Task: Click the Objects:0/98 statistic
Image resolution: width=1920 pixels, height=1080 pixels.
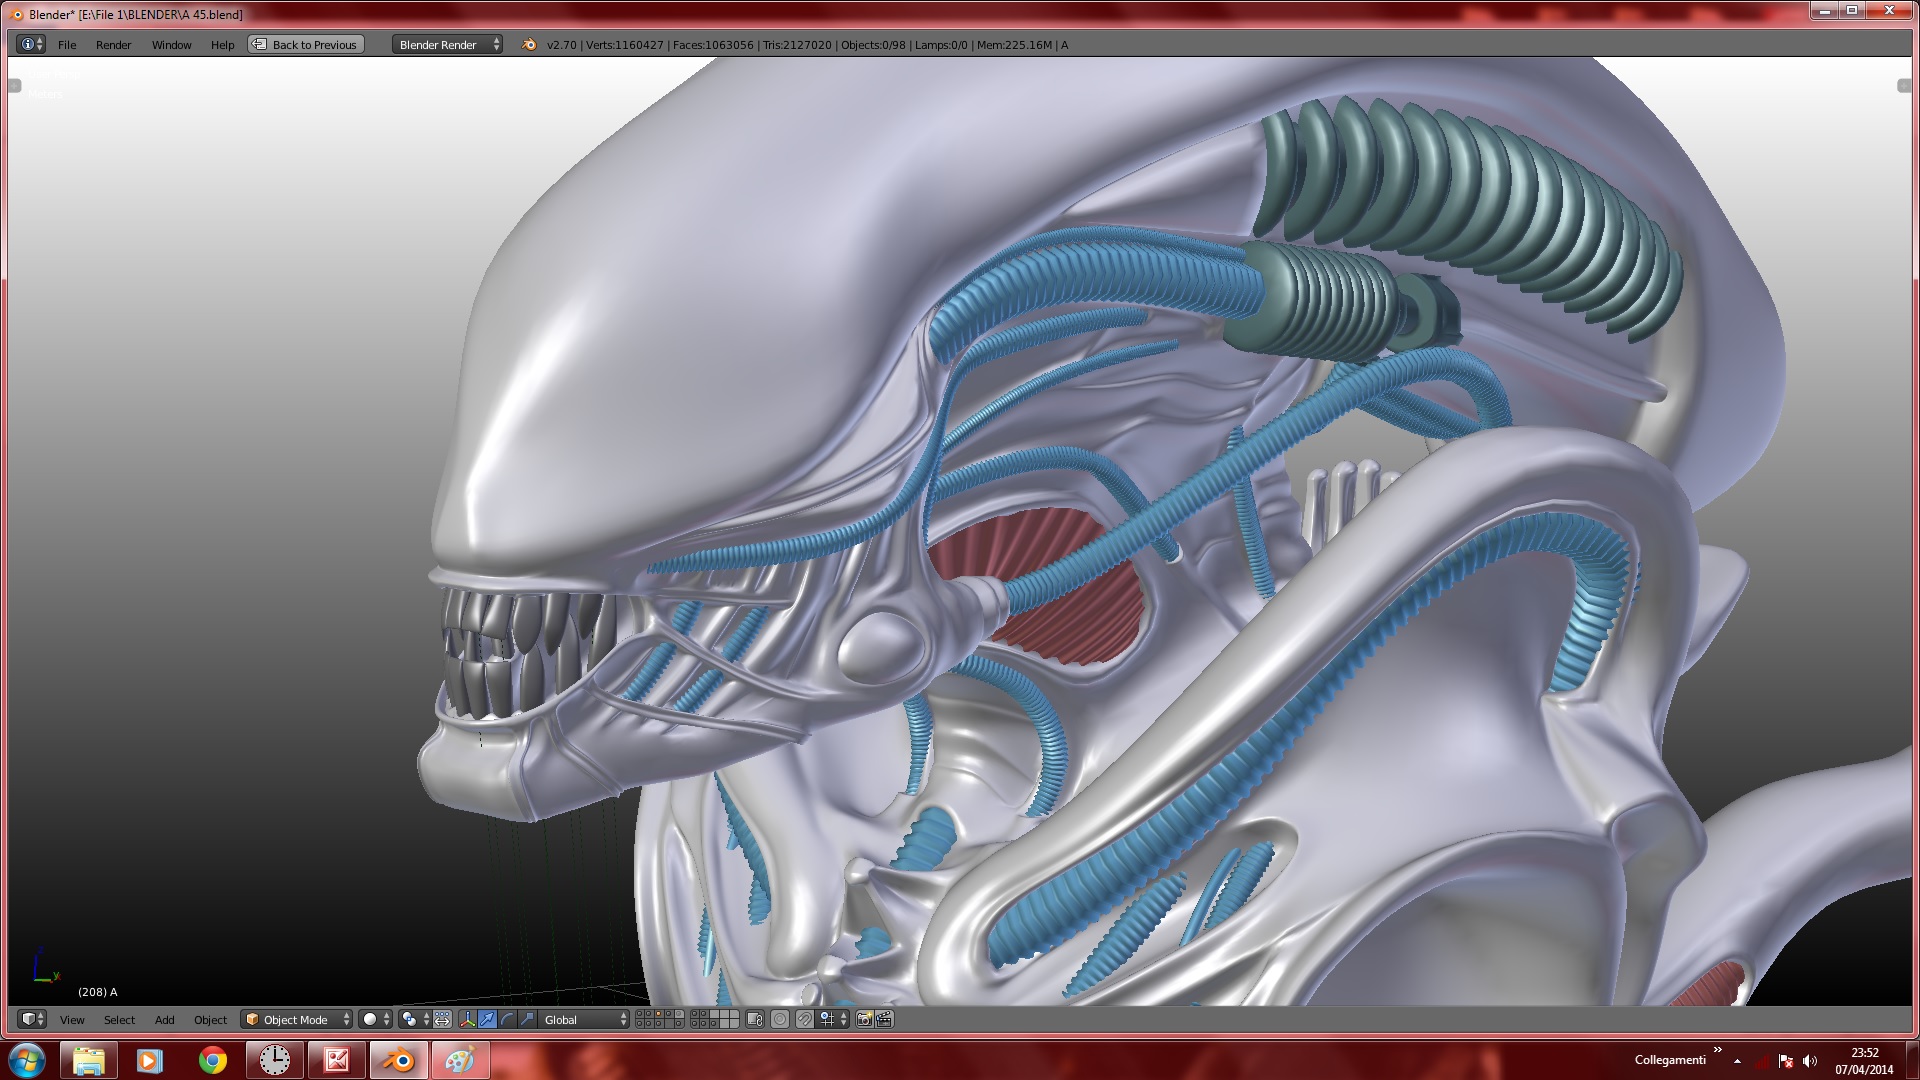Action: tap(873, 45)
